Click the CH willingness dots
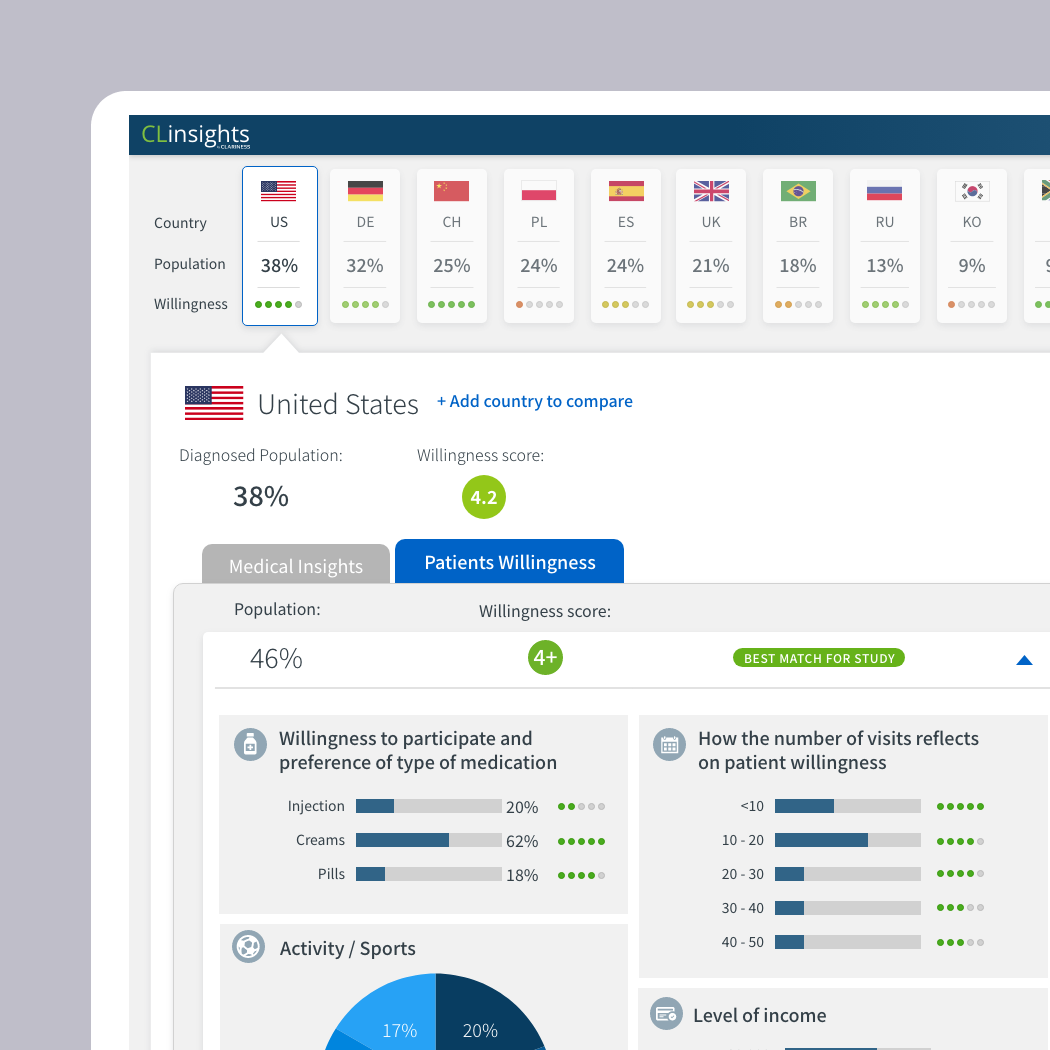 452,305
